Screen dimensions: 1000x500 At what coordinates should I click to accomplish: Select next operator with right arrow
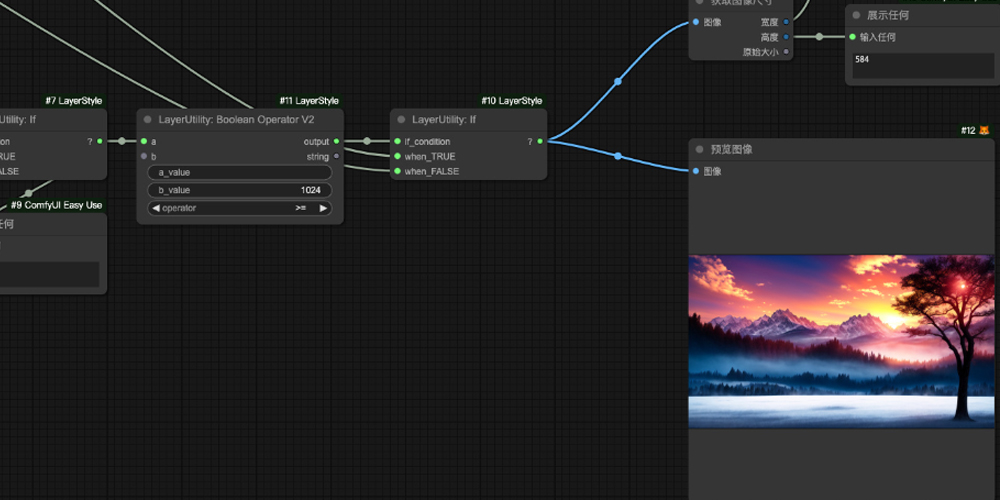pyautogui.click(x=323, y=208)
